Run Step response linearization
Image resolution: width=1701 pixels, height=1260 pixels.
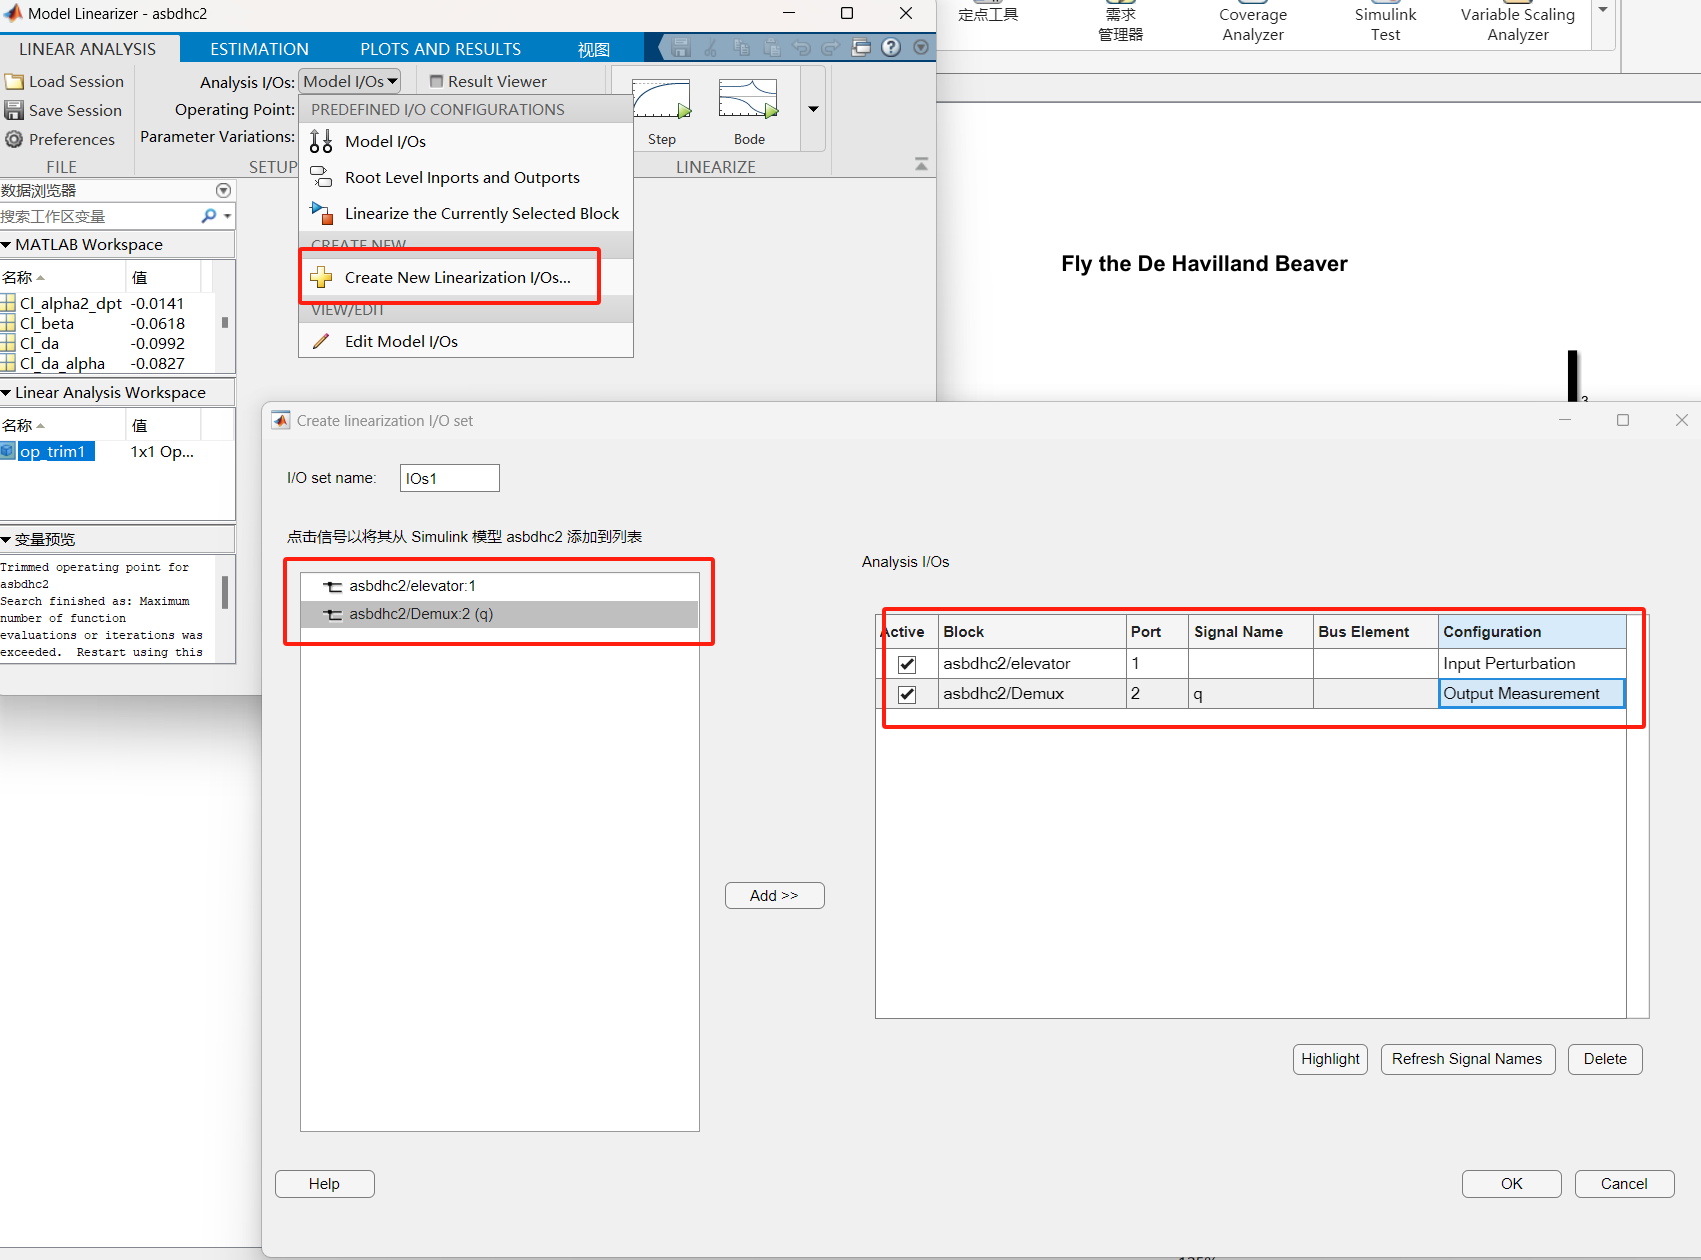662,112
